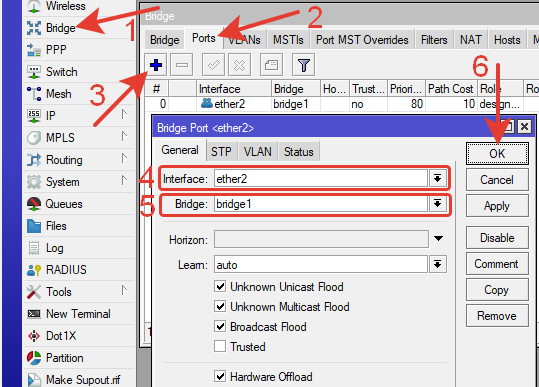Add new bridge port with plus icon
539x387 pixels.
pyautogui.click(x=156, y=65)
